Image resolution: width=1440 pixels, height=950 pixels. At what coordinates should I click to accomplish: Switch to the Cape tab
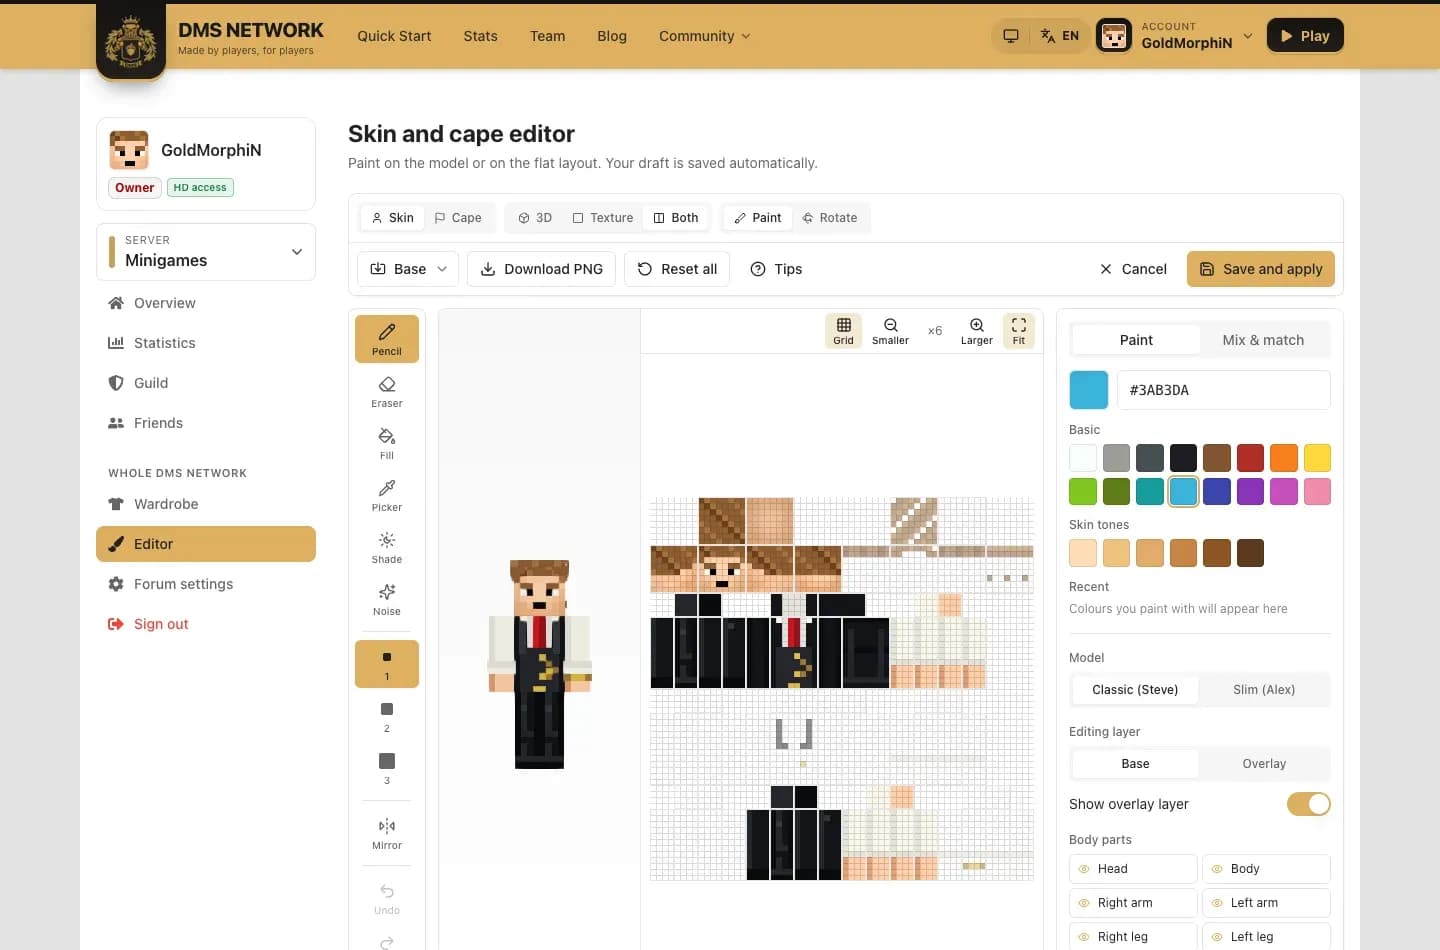(458, 218)
